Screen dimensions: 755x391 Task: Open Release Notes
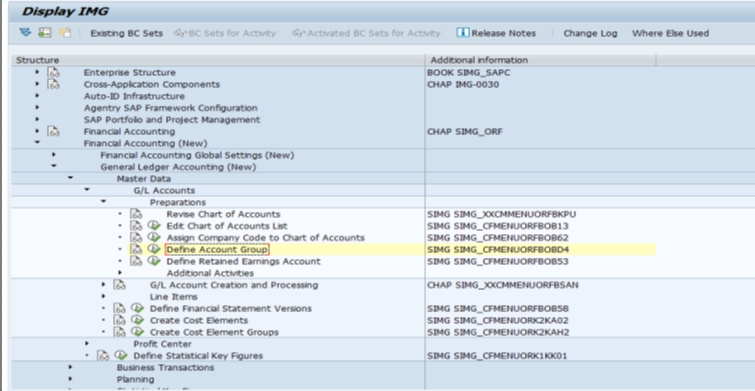[496, 33]
